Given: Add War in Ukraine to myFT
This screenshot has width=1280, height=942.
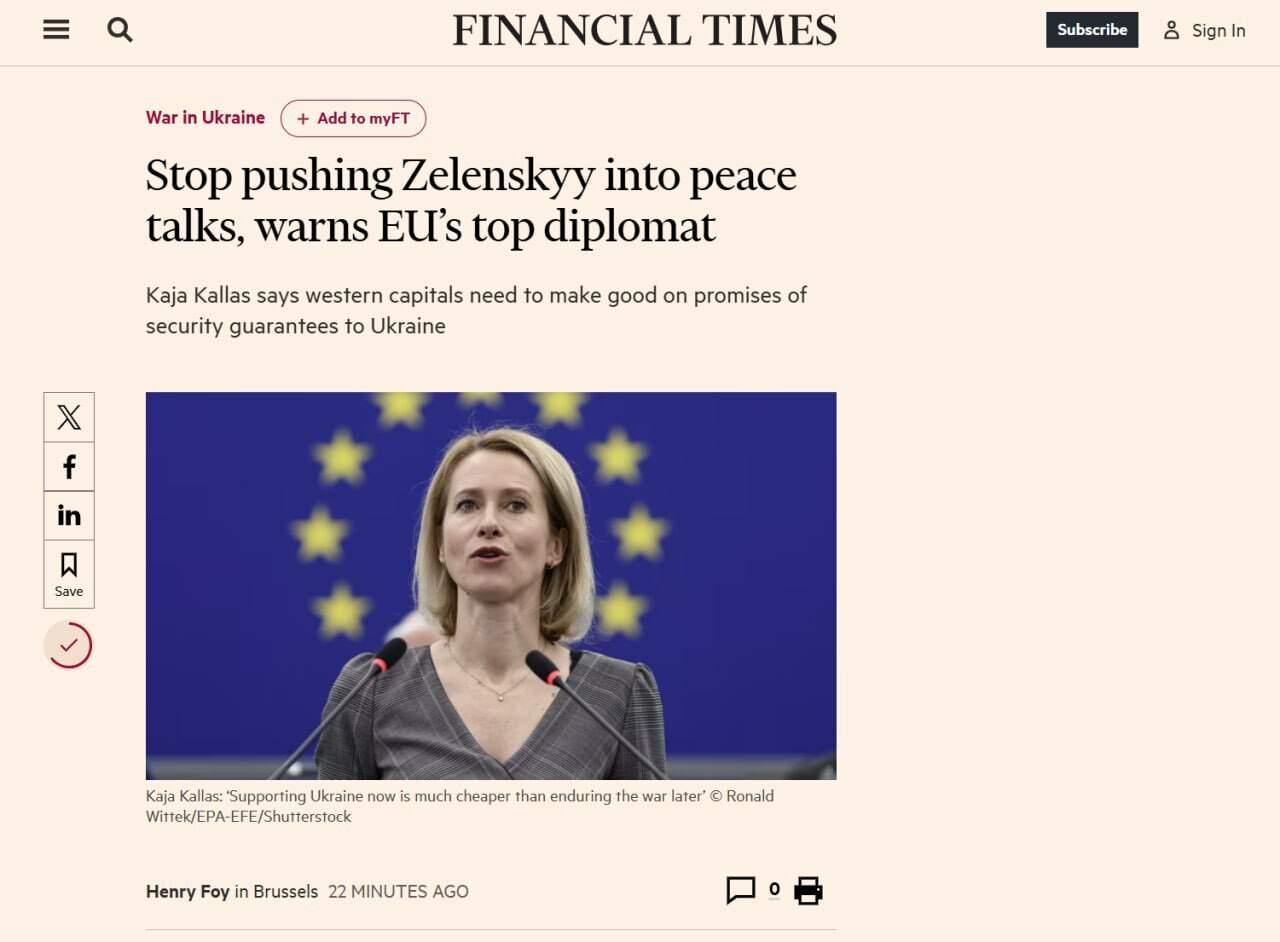Looking at the screenshot, I should (x=353, y=118).
